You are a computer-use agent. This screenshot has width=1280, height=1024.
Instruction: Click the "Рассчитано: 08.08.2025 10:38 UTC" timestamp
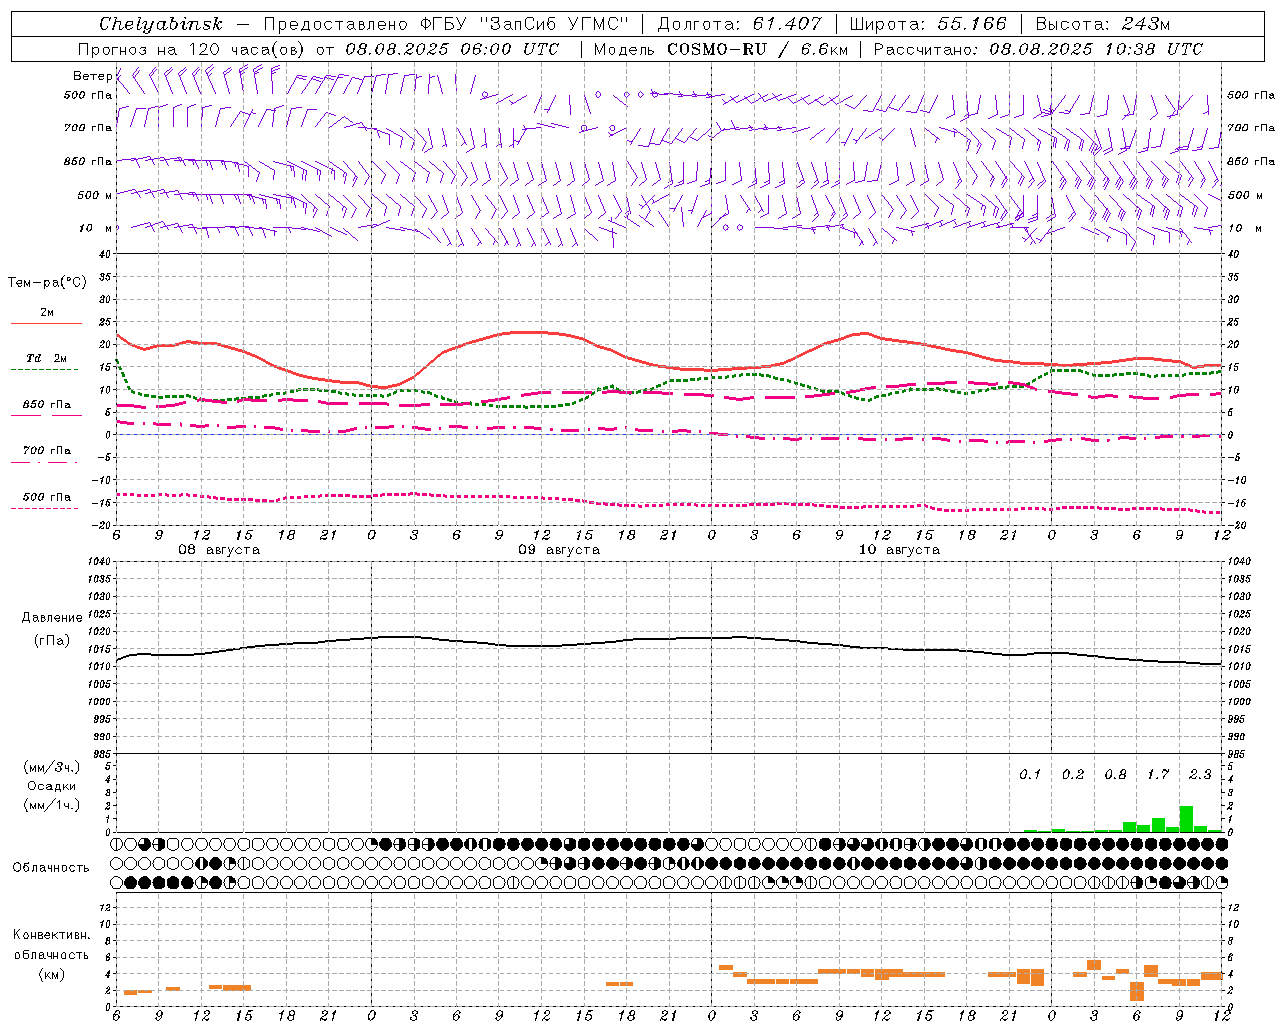(1038, 49)
